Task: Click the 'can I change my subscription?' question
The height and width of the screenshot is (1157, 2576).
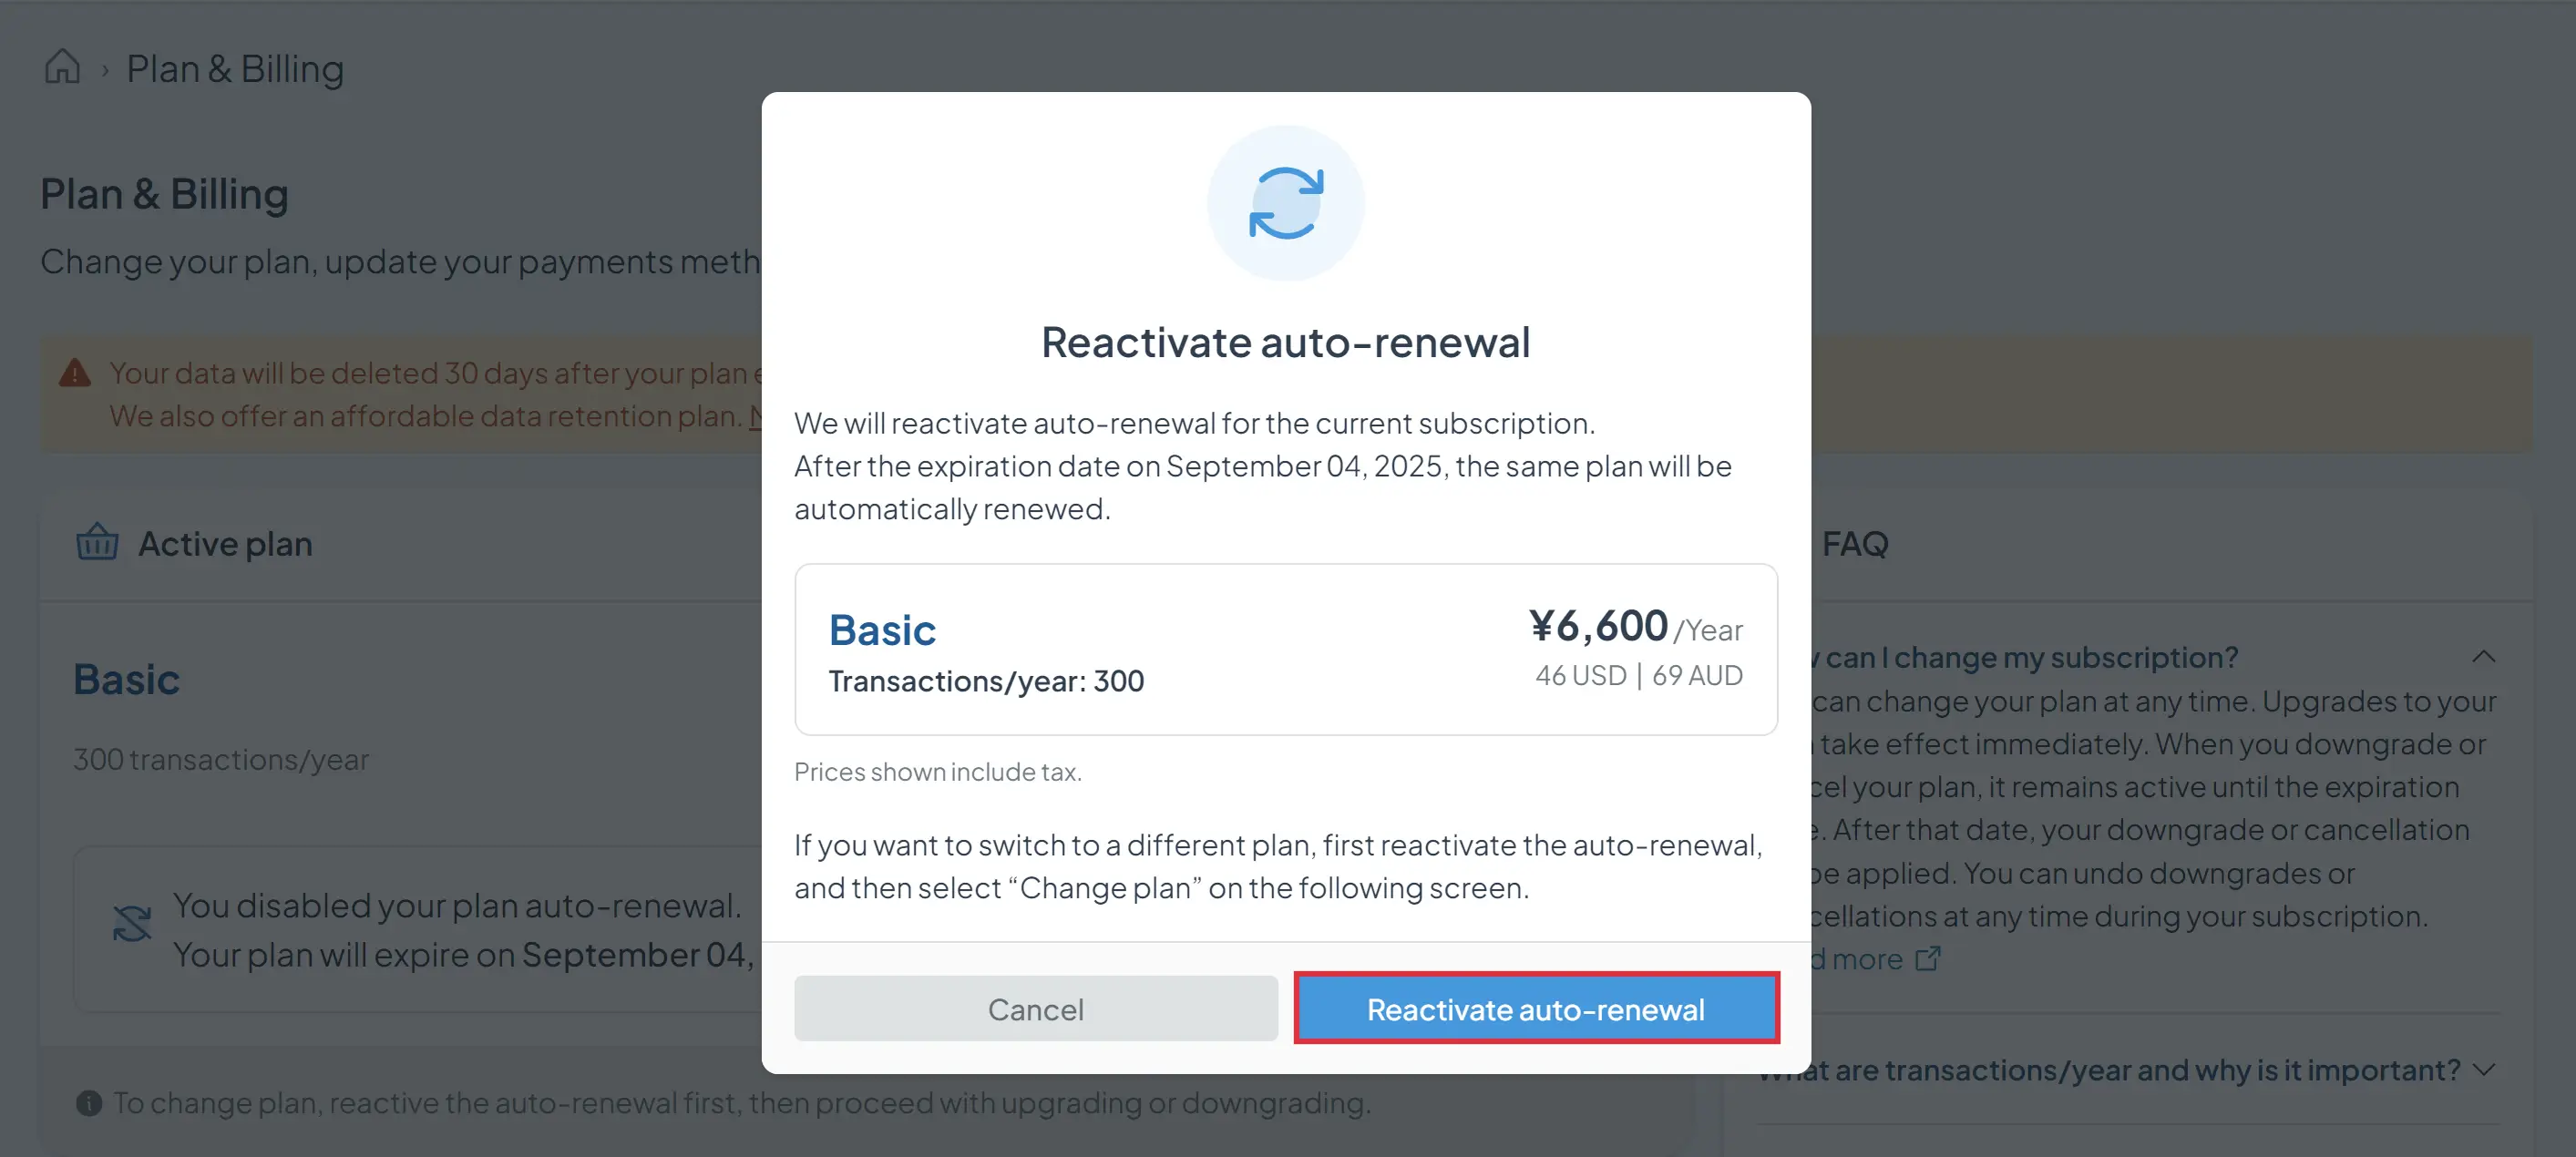Action: point(2032,656)
